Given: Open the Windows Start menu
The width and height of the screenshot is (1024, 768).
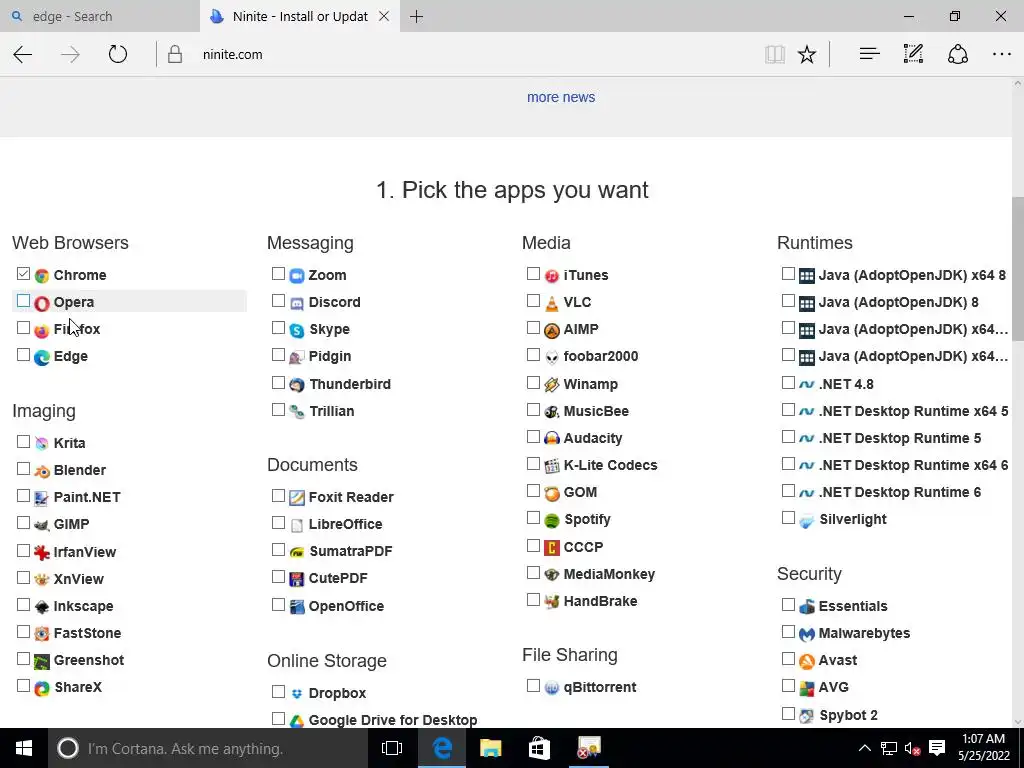Looking at the screenshot, I should (24, 748).
